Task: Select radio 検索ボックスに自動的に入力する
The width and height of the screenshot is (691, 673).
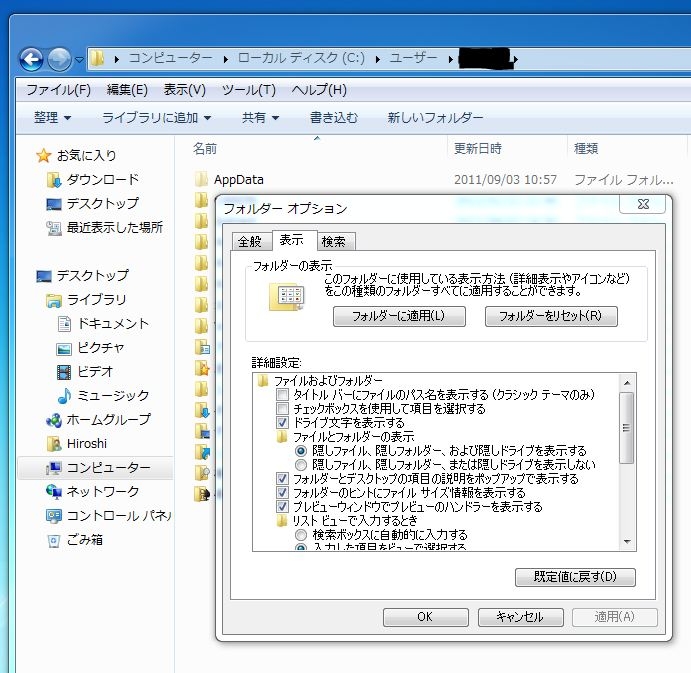Action: click(x=301, y=535)
